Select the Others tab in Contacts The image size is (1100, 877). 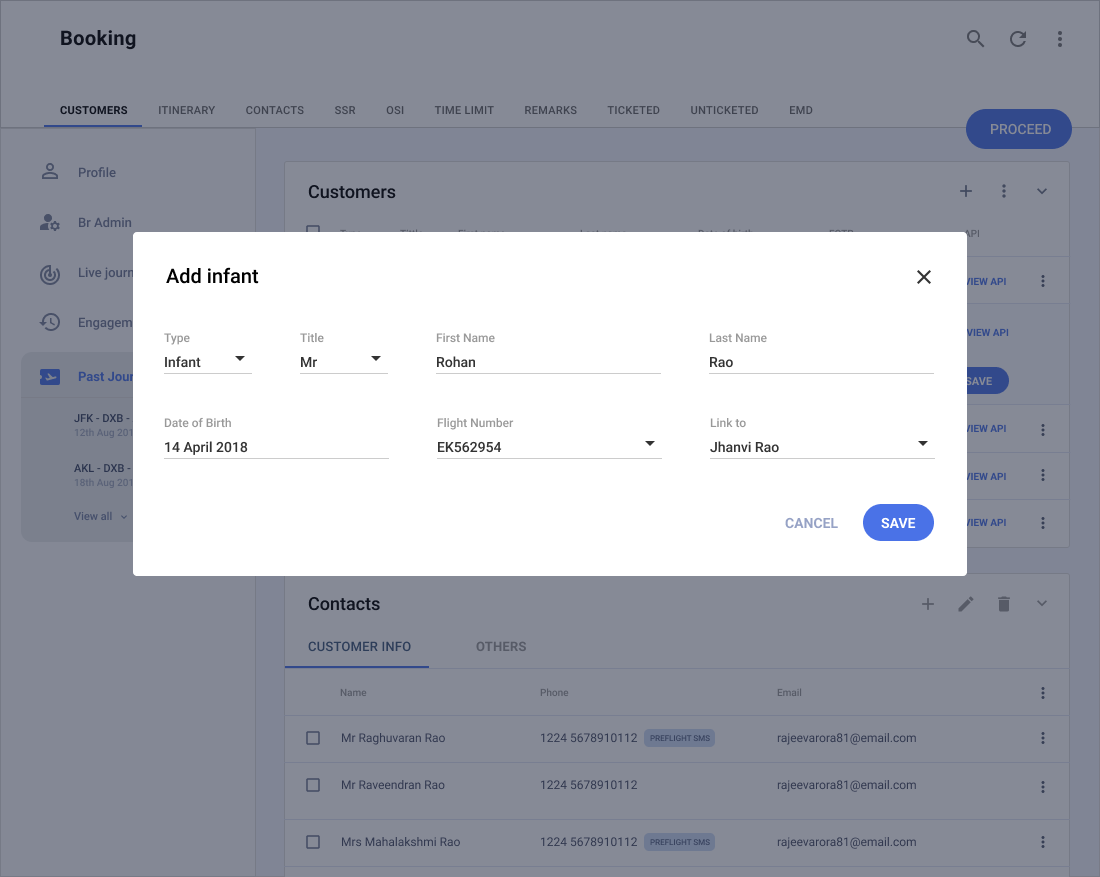[501, 647]
